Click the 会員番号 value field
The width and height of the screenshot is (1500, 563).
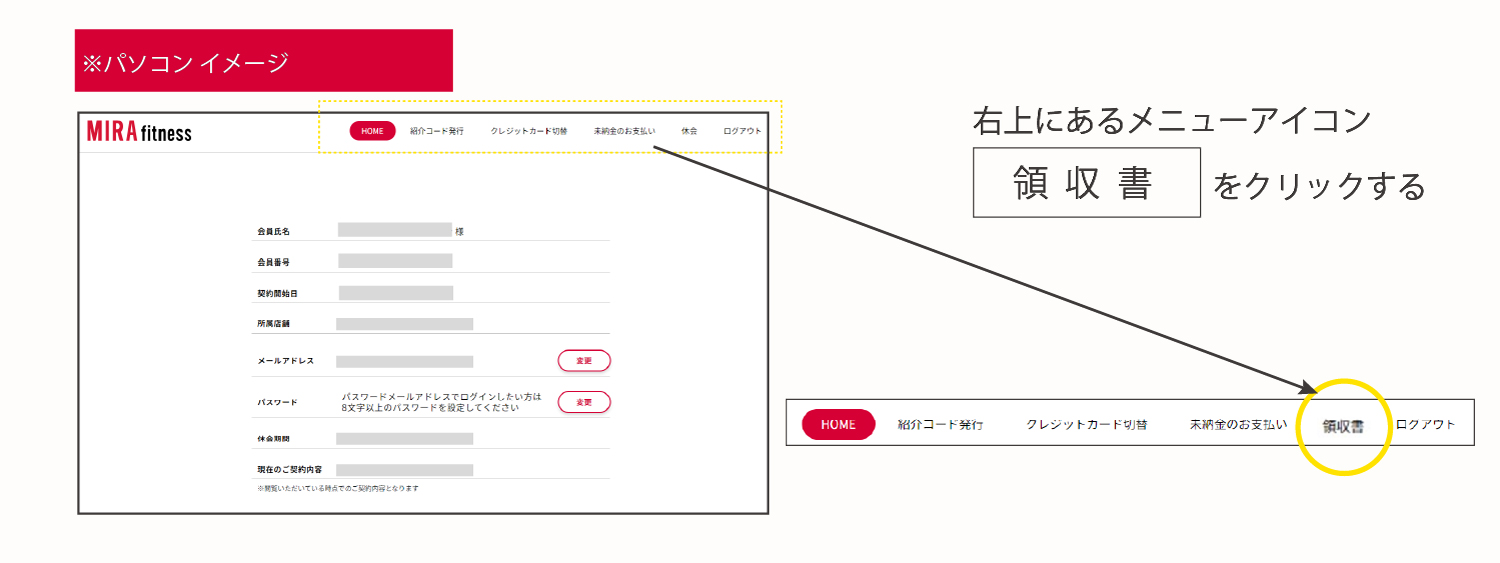[x=395, y=261]
